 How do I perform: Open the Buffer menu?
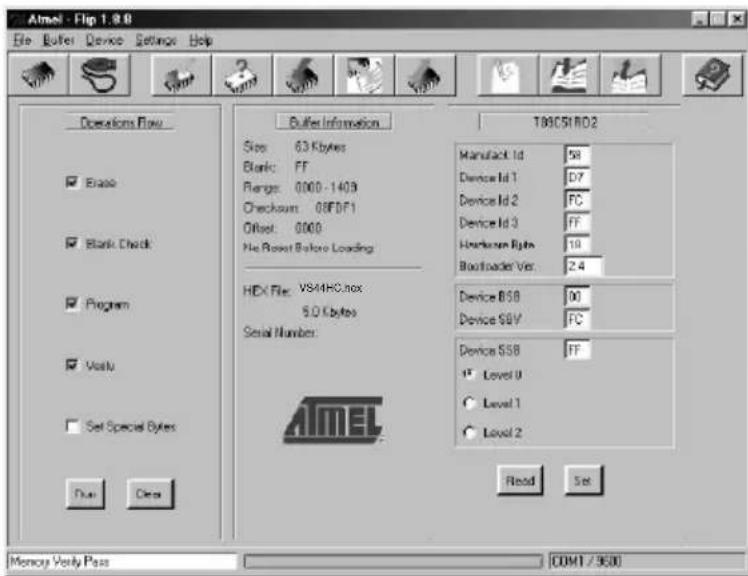click(58, 40)
